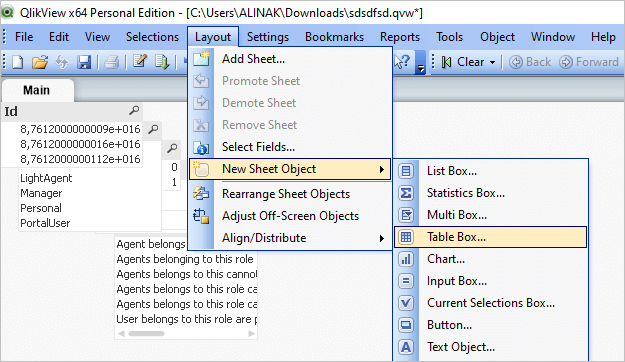This screenshot has height=362, width=625.
Task: Open the Settings menu
Action: [x=267, y=37]
